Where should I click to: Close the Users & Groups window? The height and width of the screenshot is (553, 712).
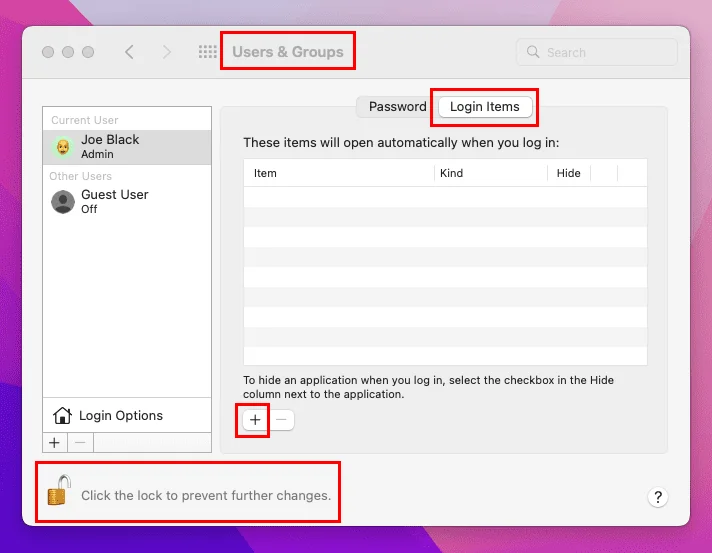coord(48,52)
